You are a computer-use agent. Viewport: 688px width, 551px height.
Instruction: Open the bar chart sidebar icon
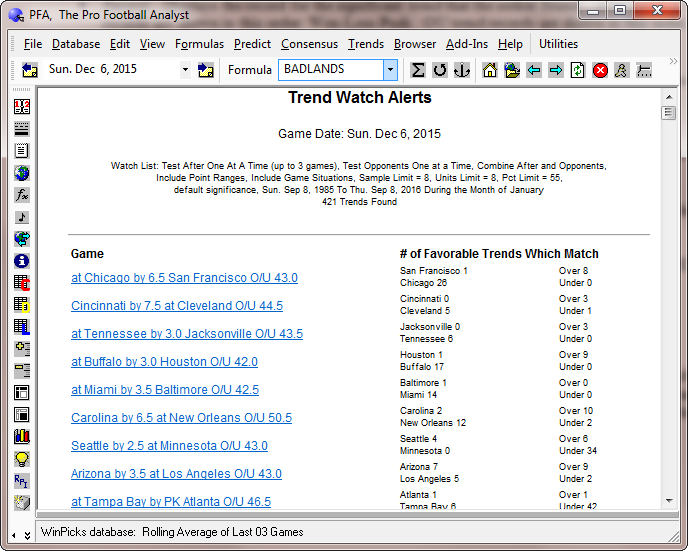pyautogui.click(x=22, y=436)
